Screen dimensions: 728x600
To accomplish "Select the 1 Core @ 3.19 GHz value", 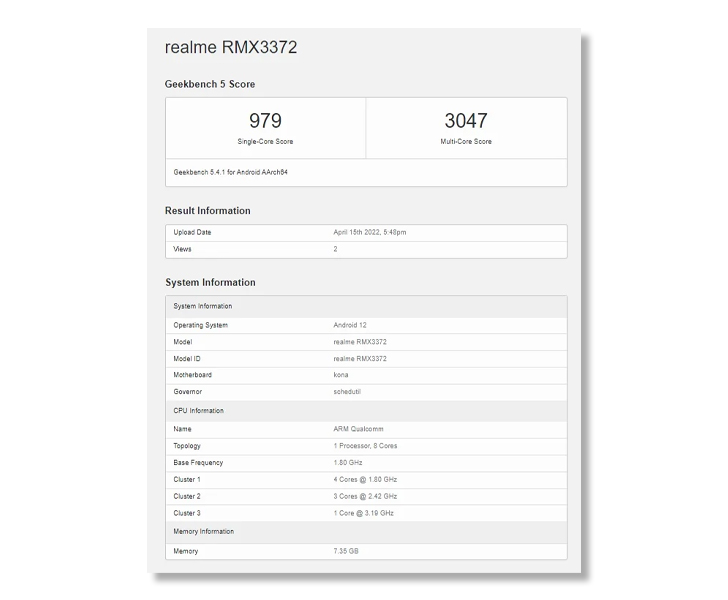I will point(363,513).
